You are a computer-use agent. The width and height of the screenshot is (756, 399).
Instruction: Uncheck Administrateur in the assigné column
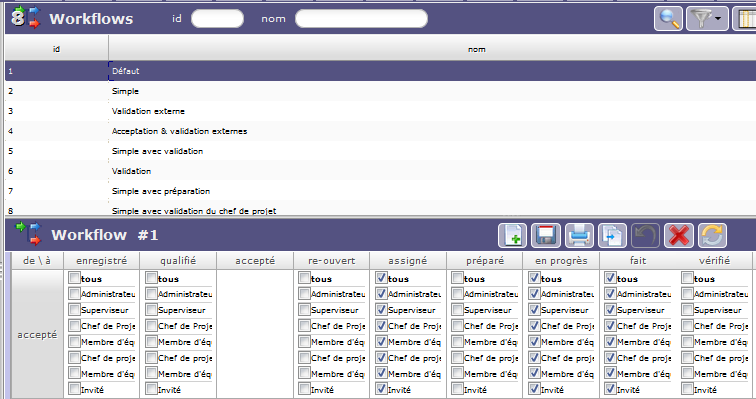click(381, 293)
